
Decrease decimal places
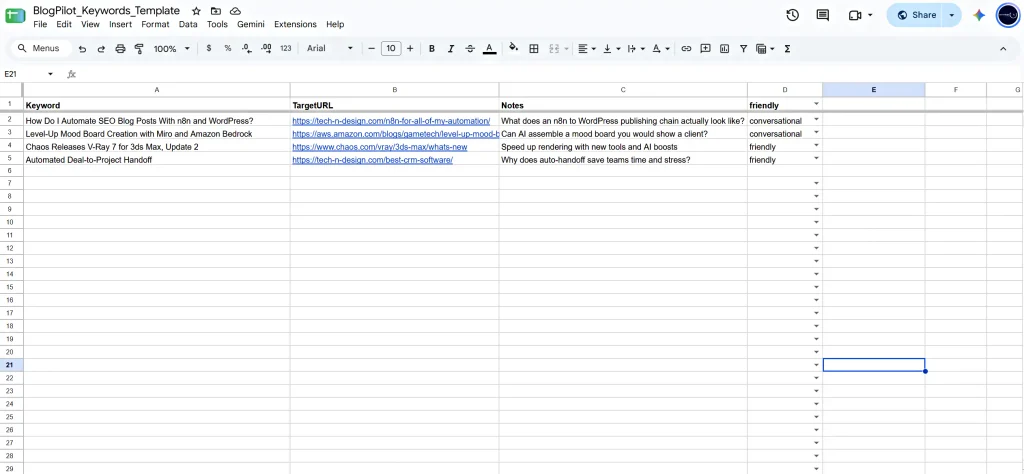coord(247,48)
